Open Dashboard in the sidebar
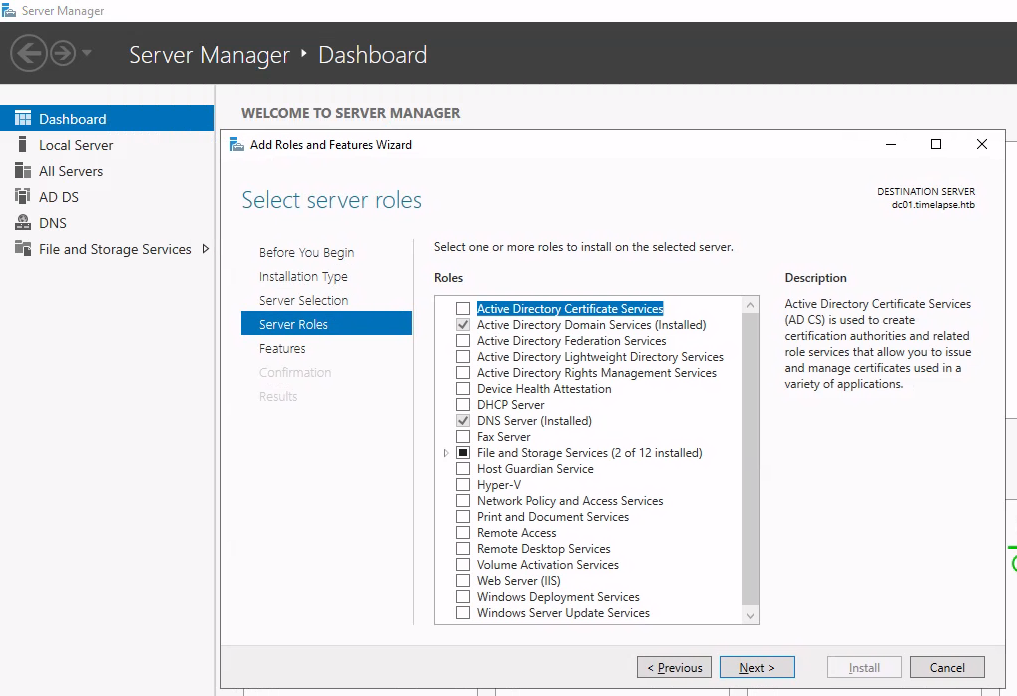Screen dimensions: 1017x696 coord(107,118)
